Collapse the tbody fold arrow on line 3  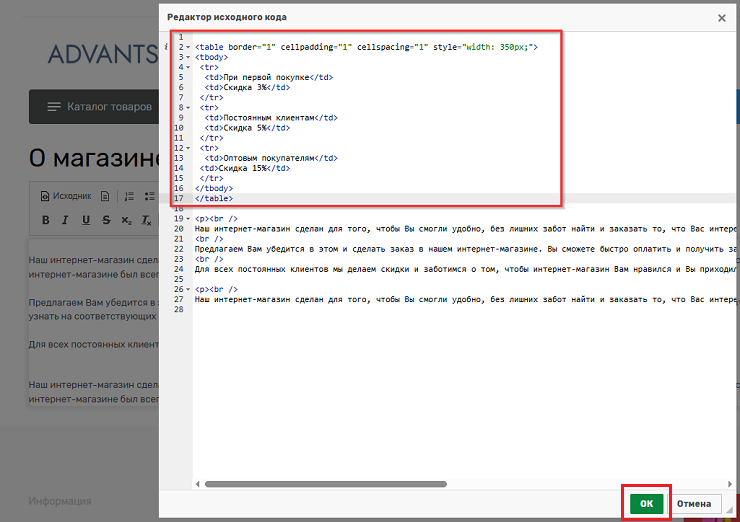[188, 57]
